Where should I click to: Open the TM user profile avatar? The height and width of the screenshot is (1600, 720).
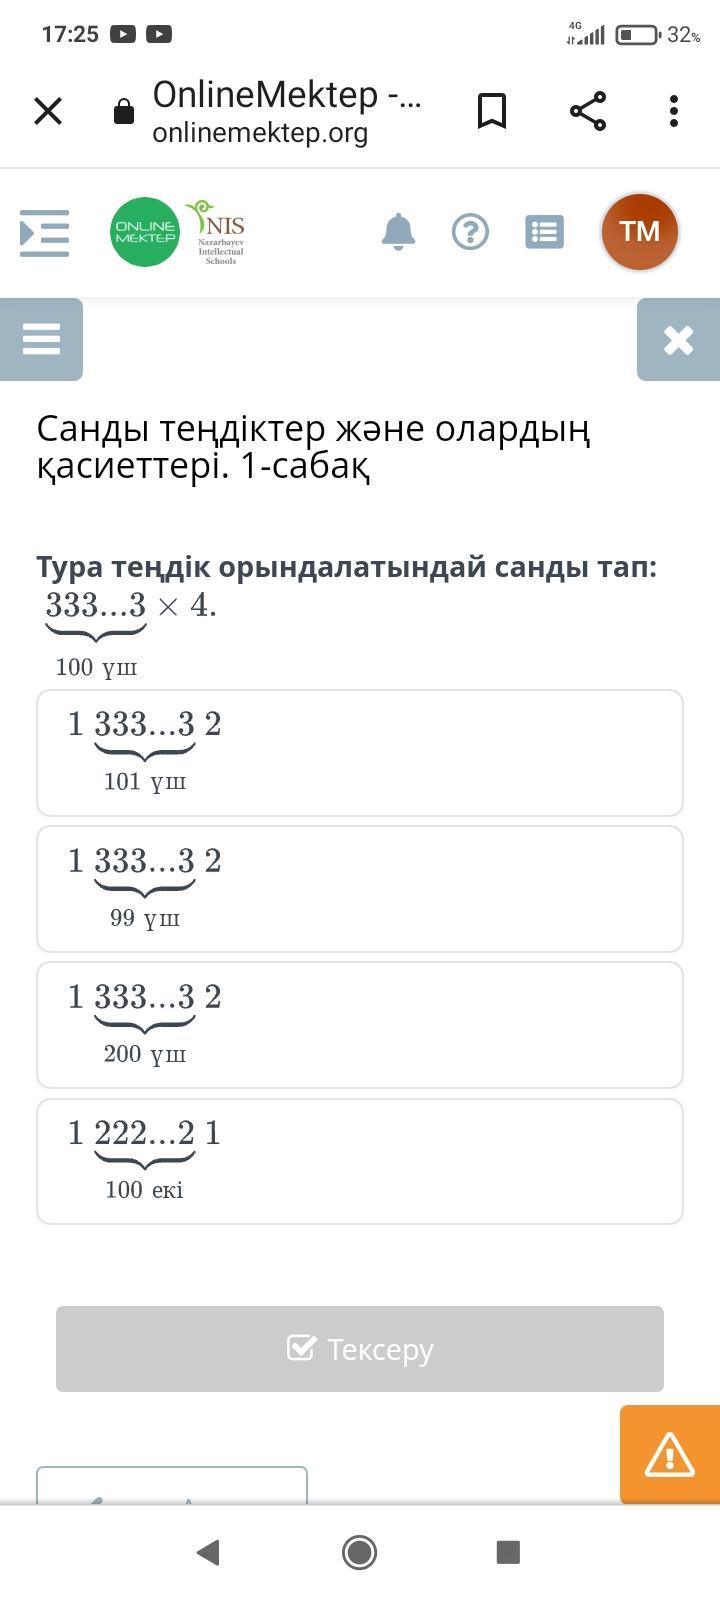click(x=640, y=232)
